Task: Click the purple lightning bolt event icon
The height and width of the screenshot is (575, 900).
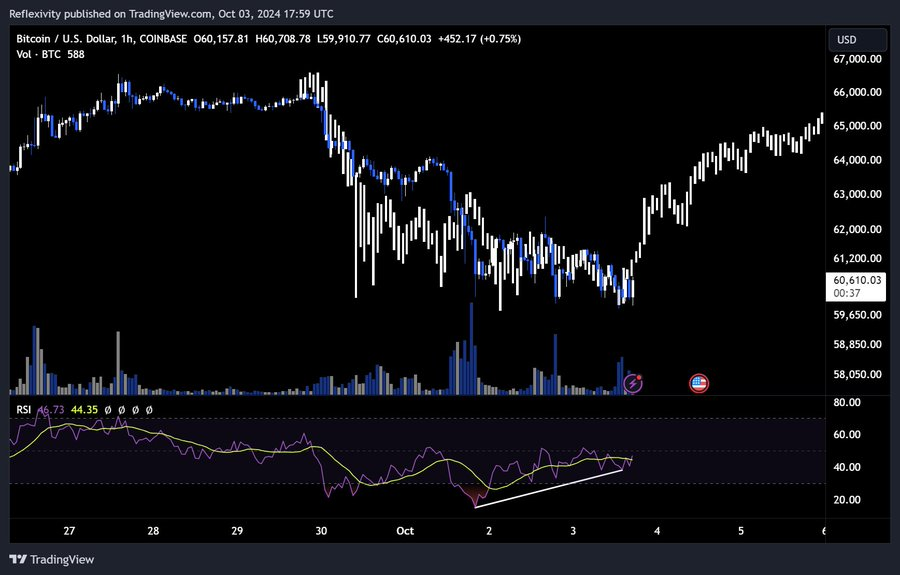Action: [633, 382]
